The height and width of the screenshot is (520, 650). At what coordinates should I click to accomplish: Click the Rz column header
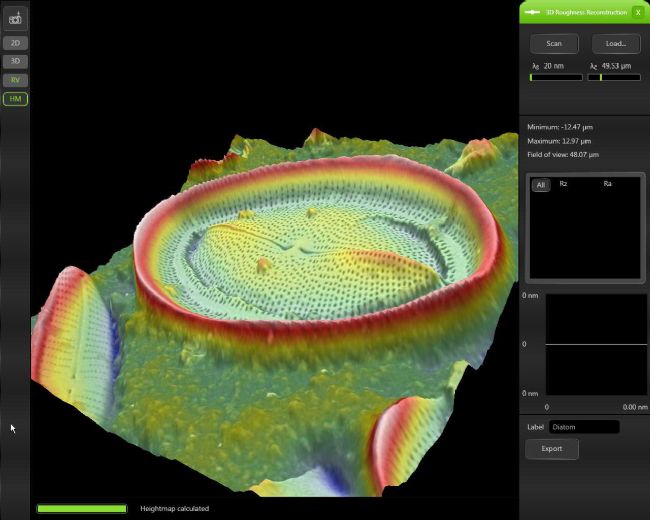(x=564, y=184)
